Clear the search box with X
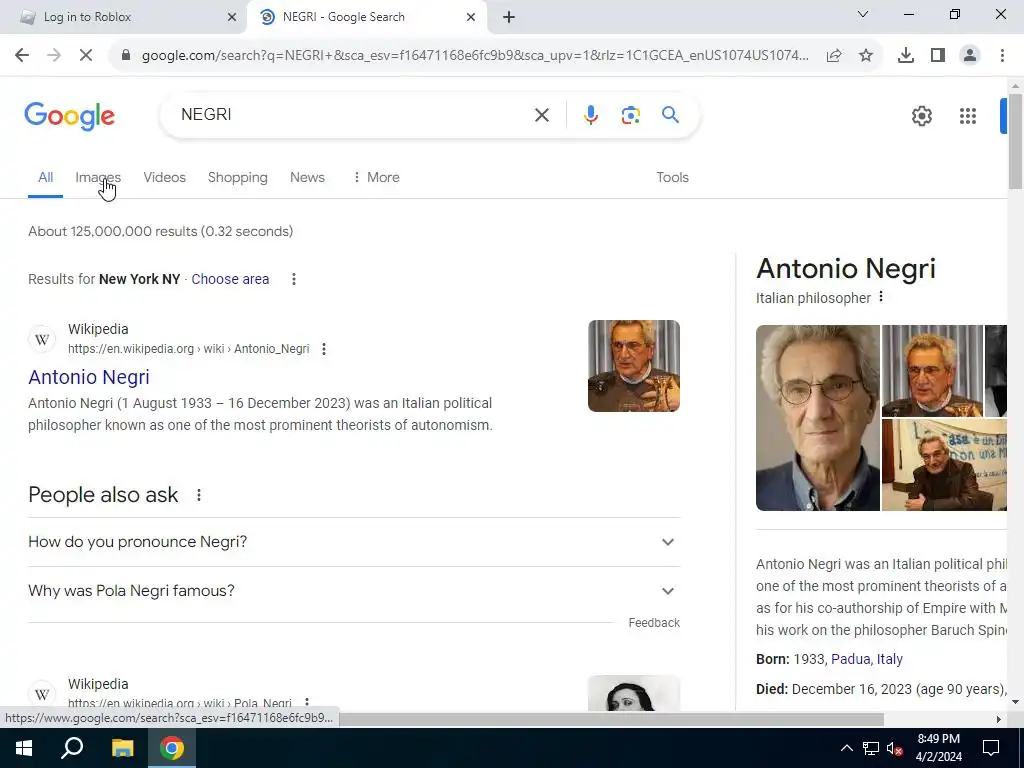The width and height of the screenshot is (1024, 768). [541, 115]
